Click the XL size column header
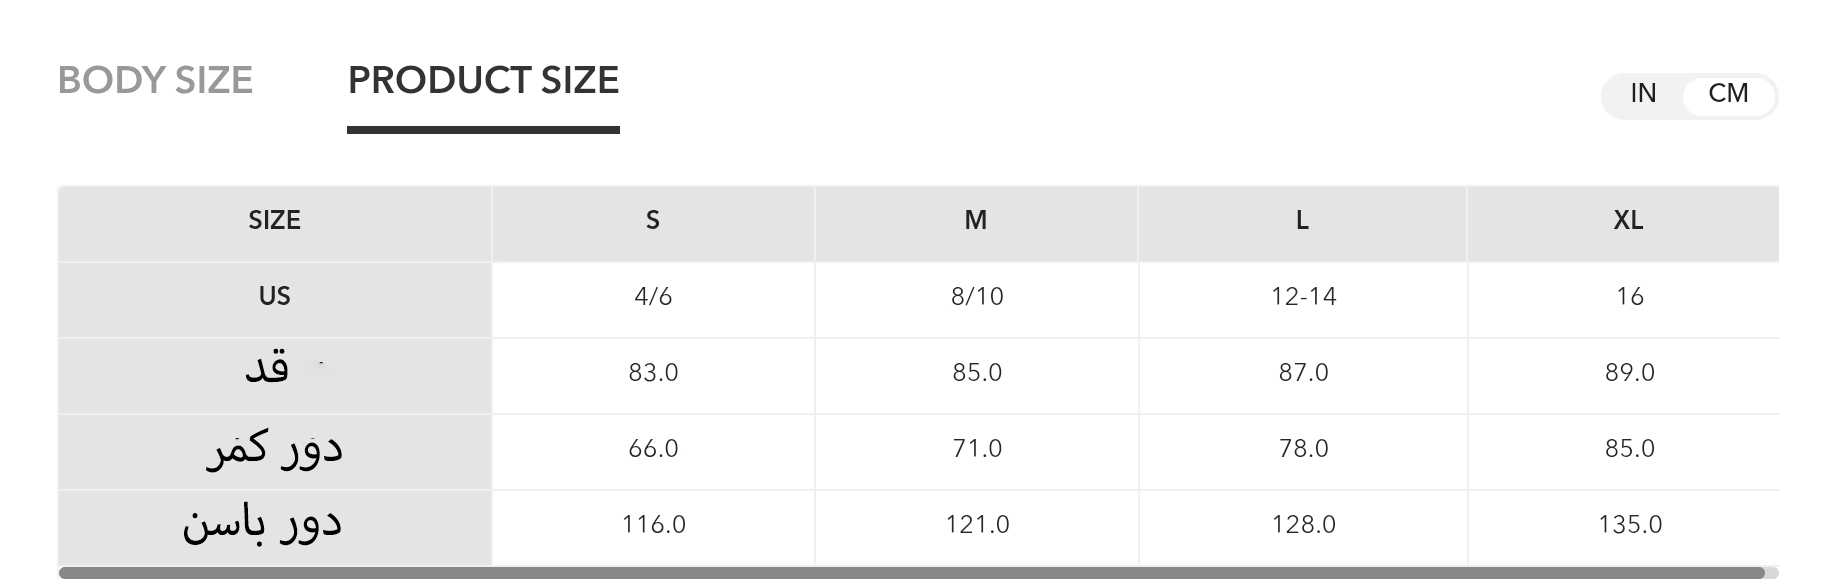Screen dimensions: 1824x584 pos(1628,221)
